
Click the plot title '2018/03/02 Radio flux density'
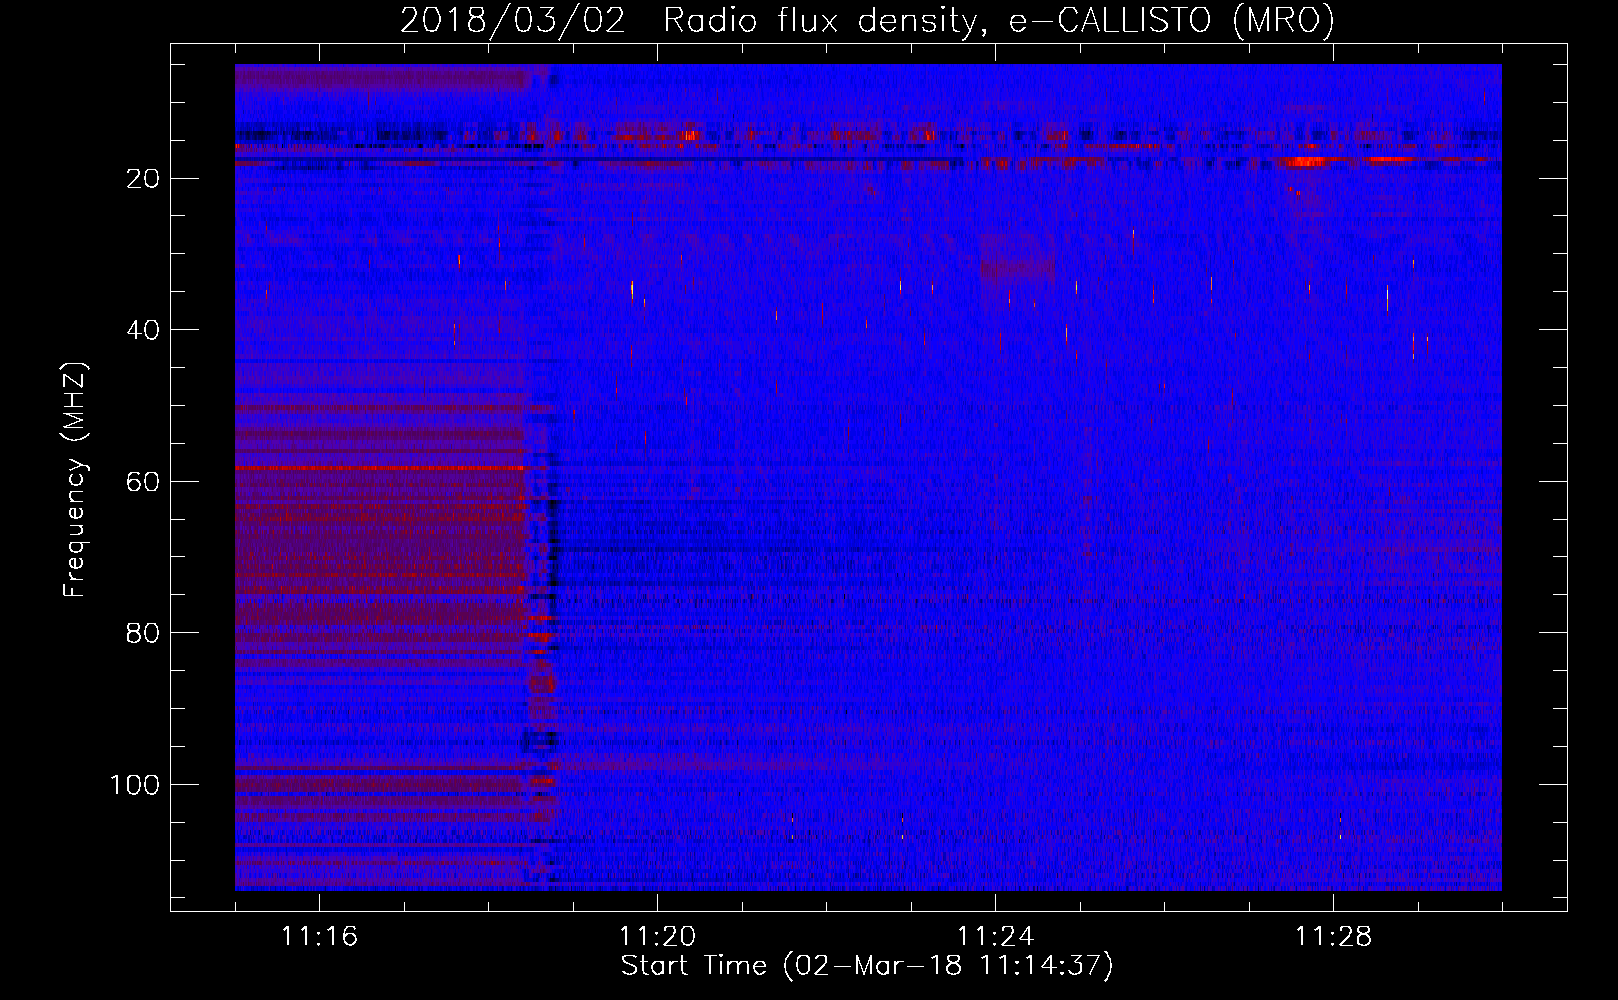(688, 20)
